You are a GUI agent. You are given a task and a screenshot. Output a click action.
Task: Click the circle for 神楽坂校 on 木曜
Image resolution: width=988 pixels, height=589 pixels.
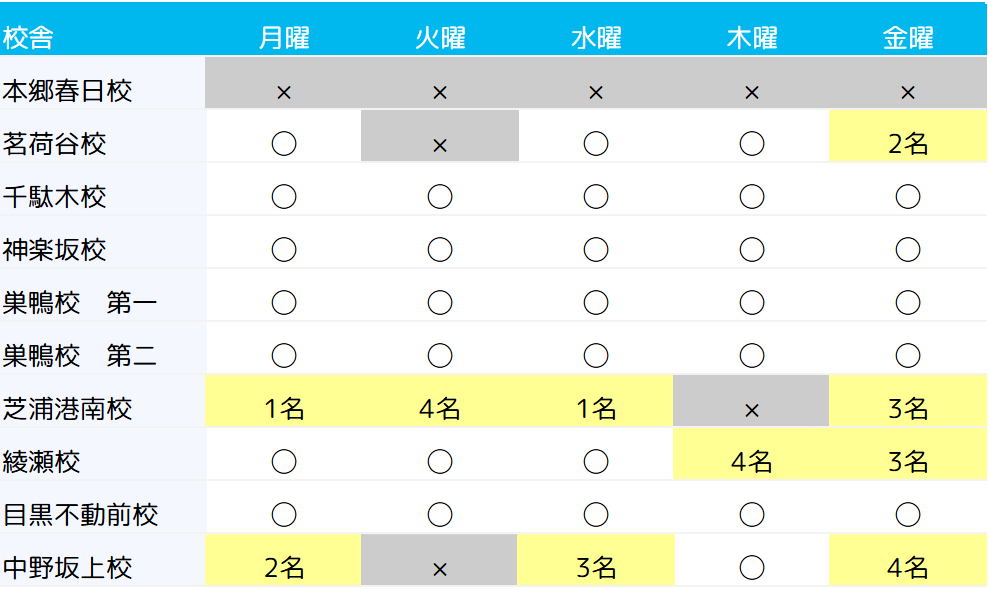tap(752, 249)
